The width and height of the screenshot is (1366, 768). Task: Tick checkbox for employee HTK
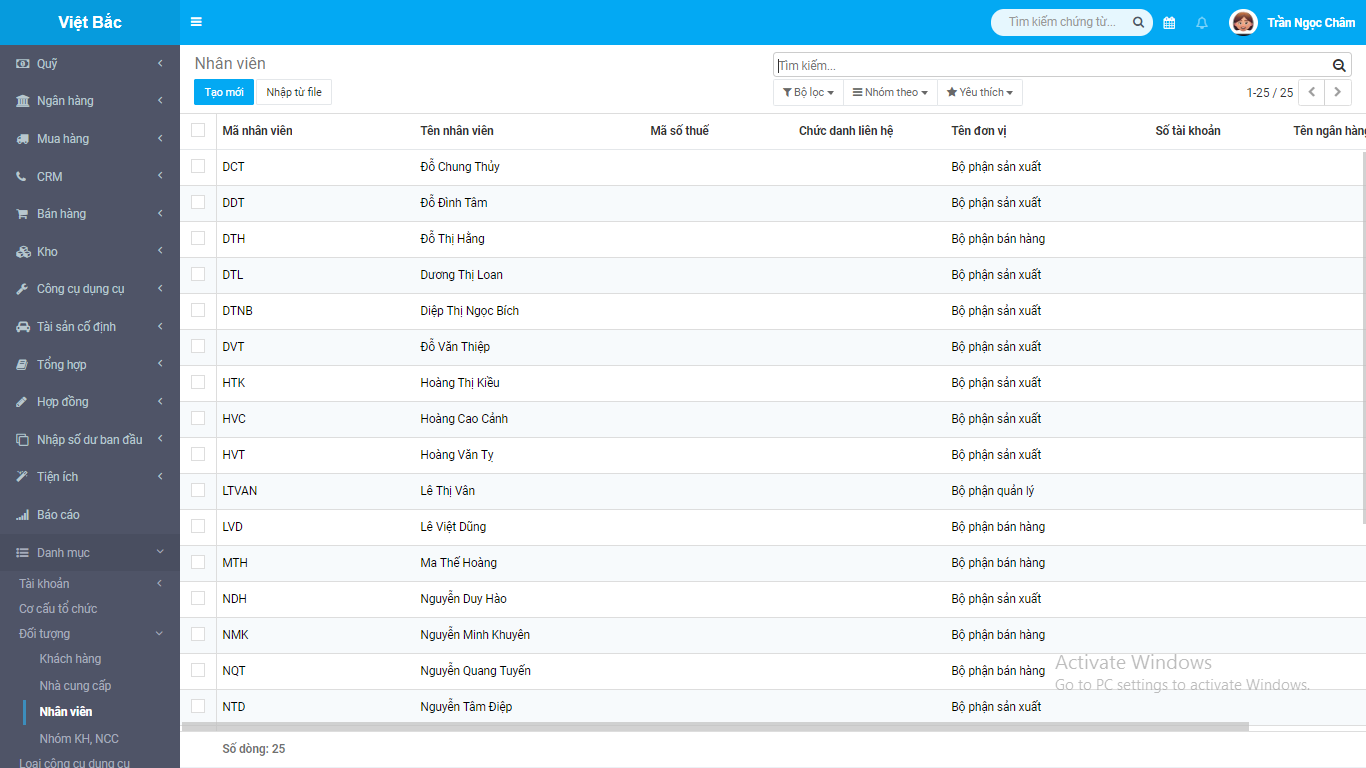(x=198, y=382)
